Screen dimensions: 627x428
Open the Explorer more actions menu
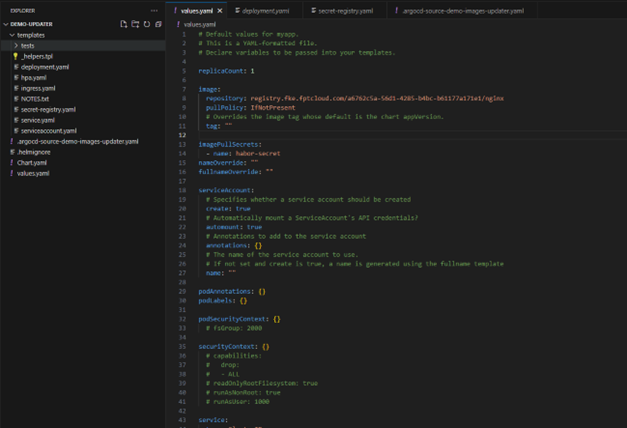pos(154,11)
